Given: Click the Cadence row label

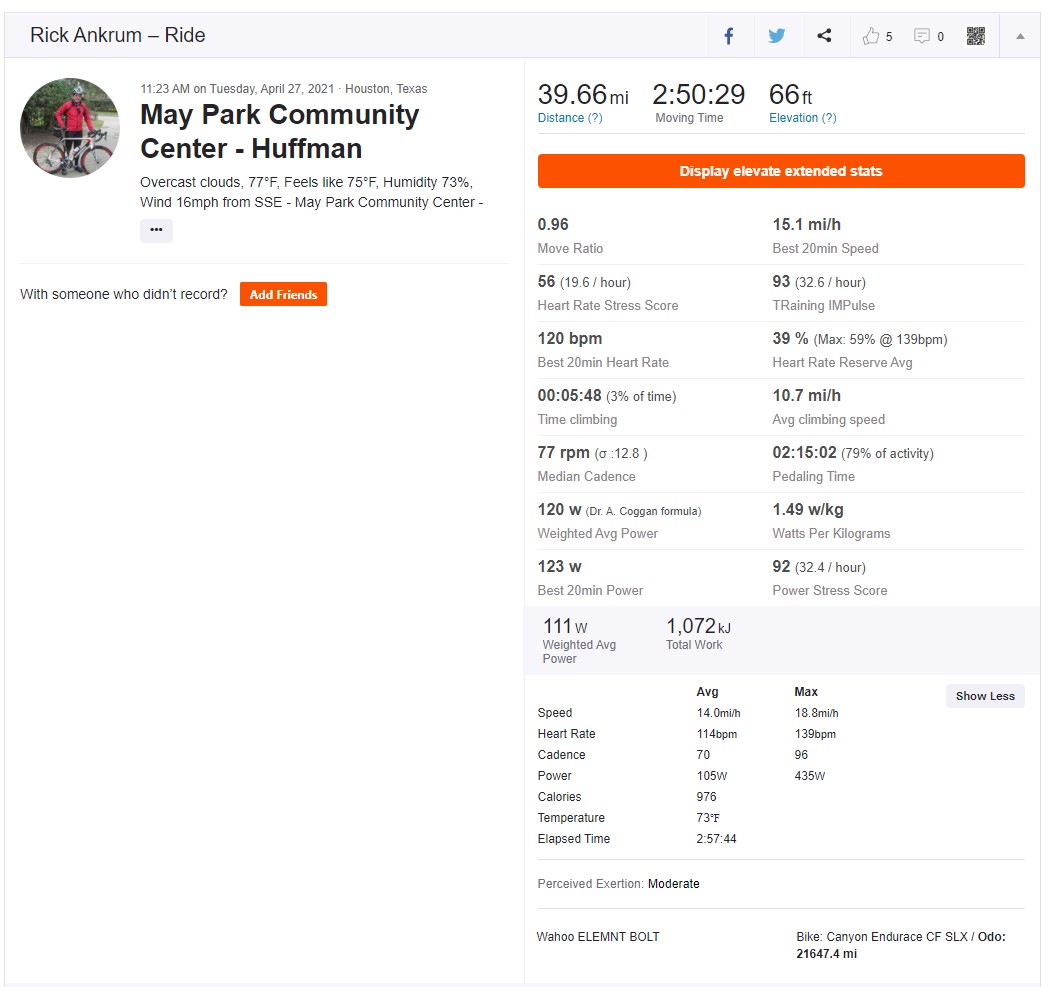Looking at the screenshot, I should (561, 754).
